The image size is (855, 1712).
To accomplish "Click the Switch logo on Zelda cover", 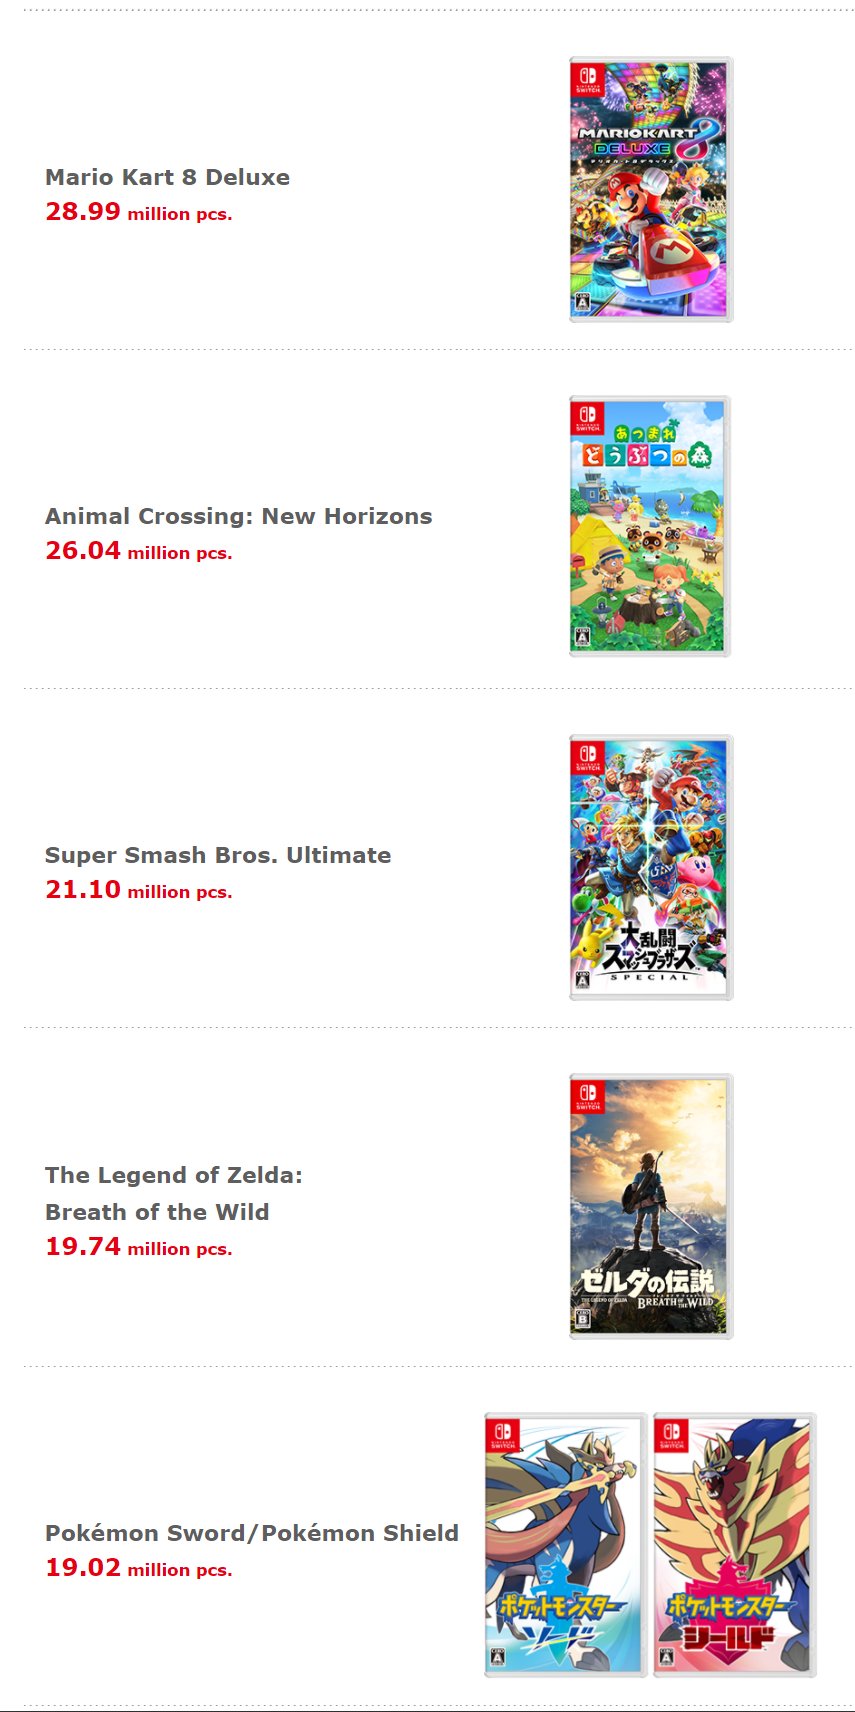I will point(588,1097).
